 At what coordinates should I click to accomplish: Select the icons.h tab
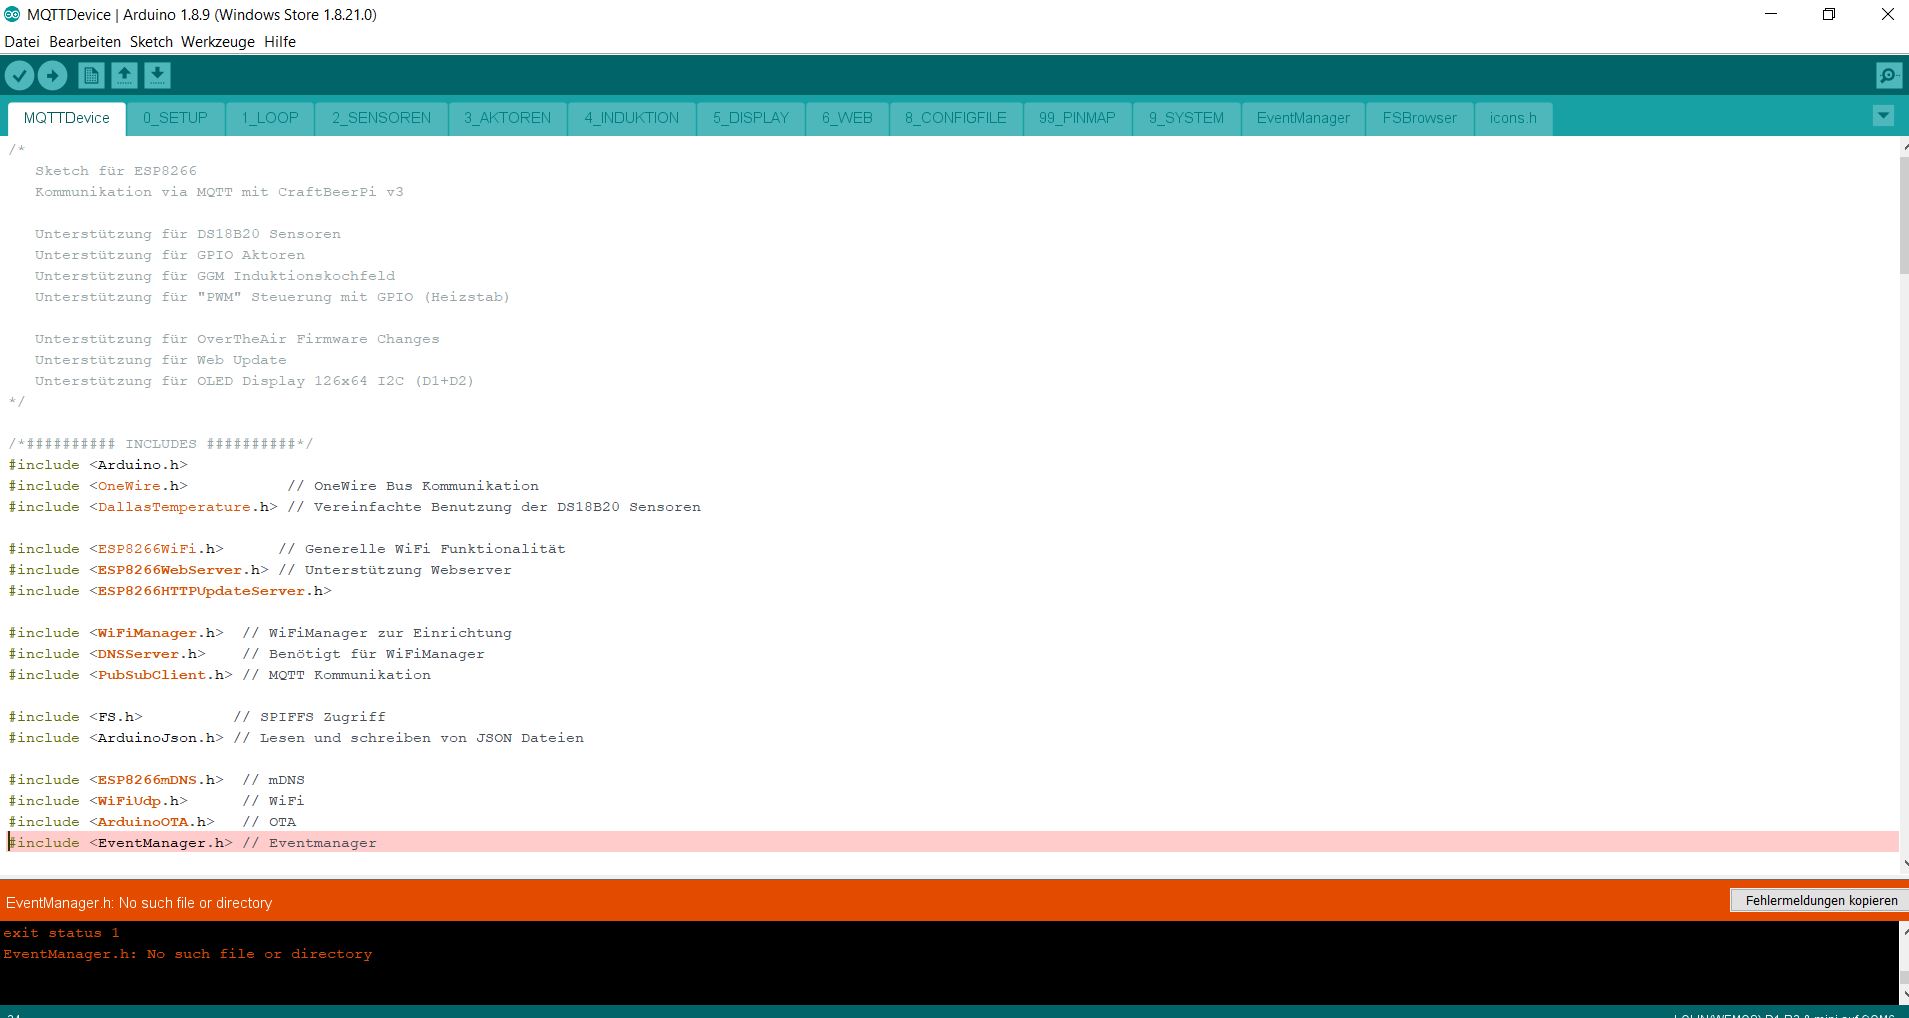click(x=1512, y=118)
